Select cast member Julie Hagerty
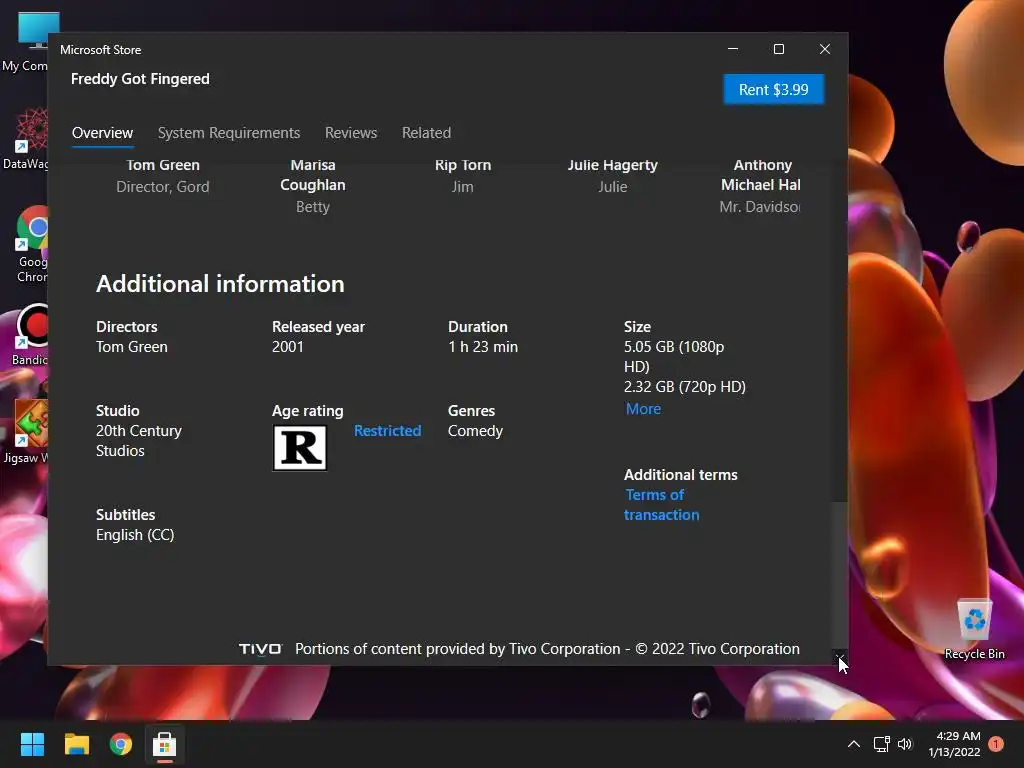This screenshot has width=1024, height=768. point(613,176)
